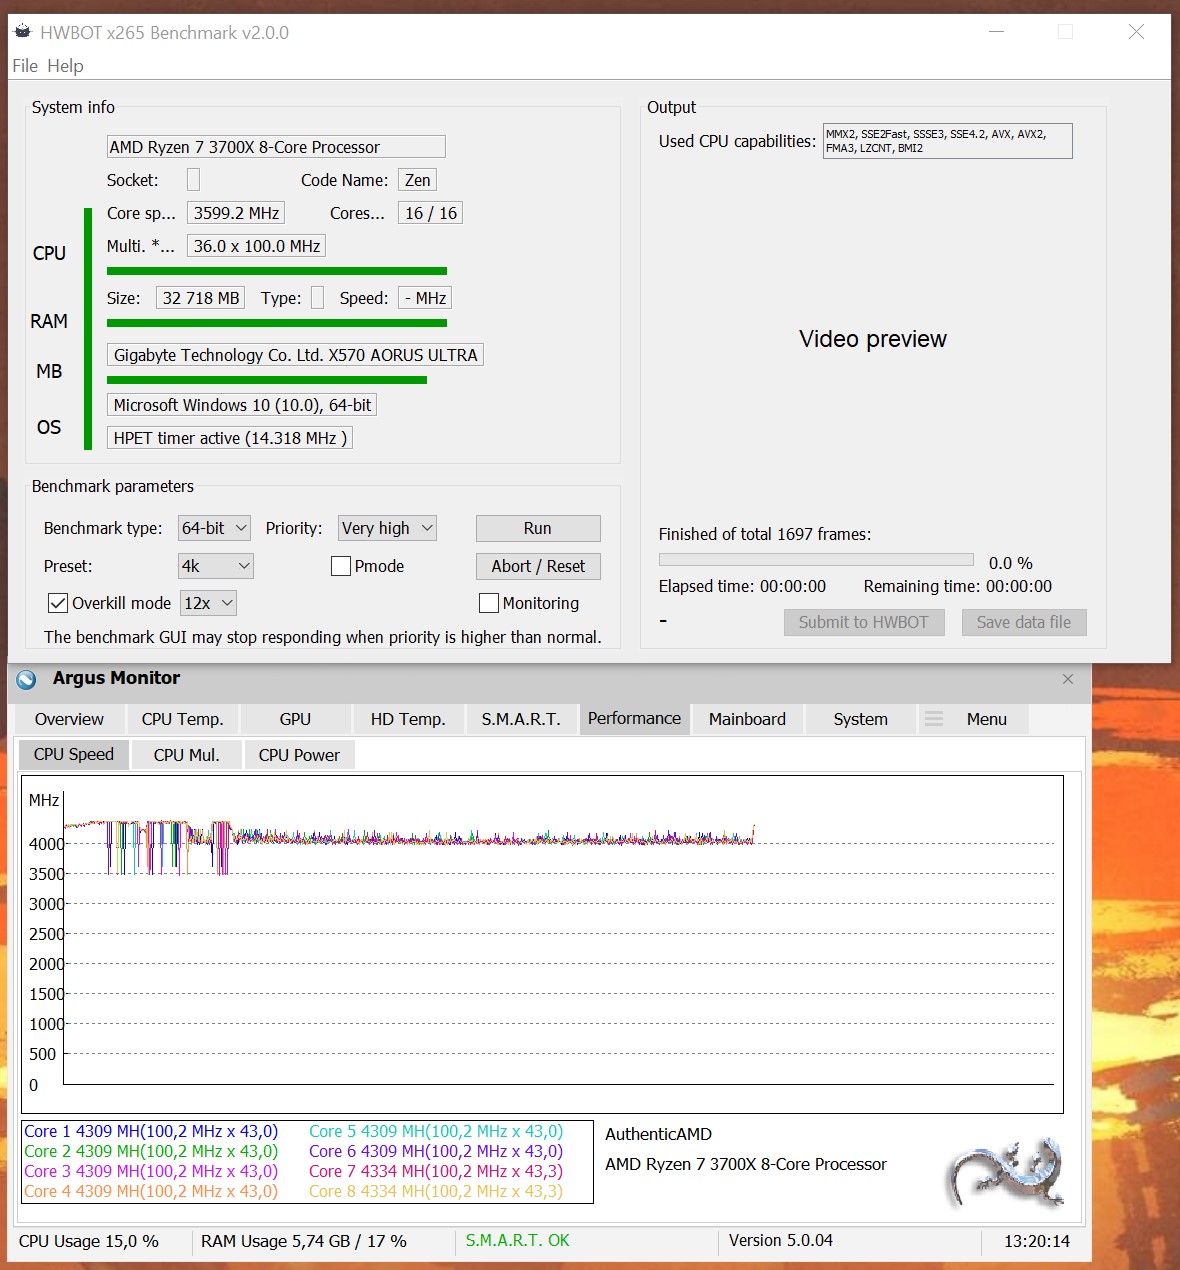Click the motherboard name field X570 AORUS ULTRA

point(295,355)
